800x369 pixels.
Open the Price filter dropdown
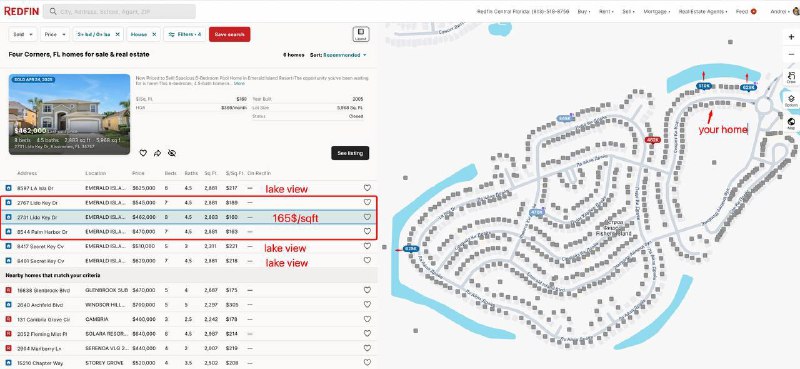[x=55, y=34]
